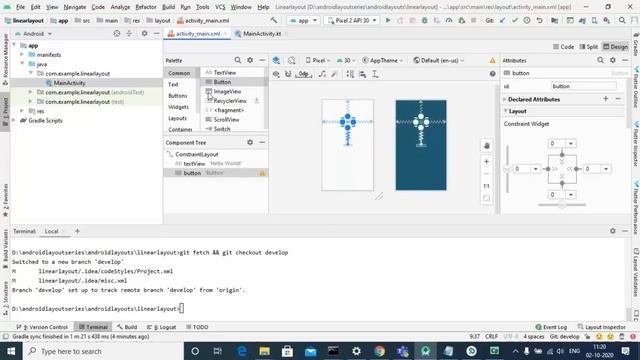This screenshot has height=360, width=640.
Task: Expand Declared Attributes section
Action: coord(505,99)
